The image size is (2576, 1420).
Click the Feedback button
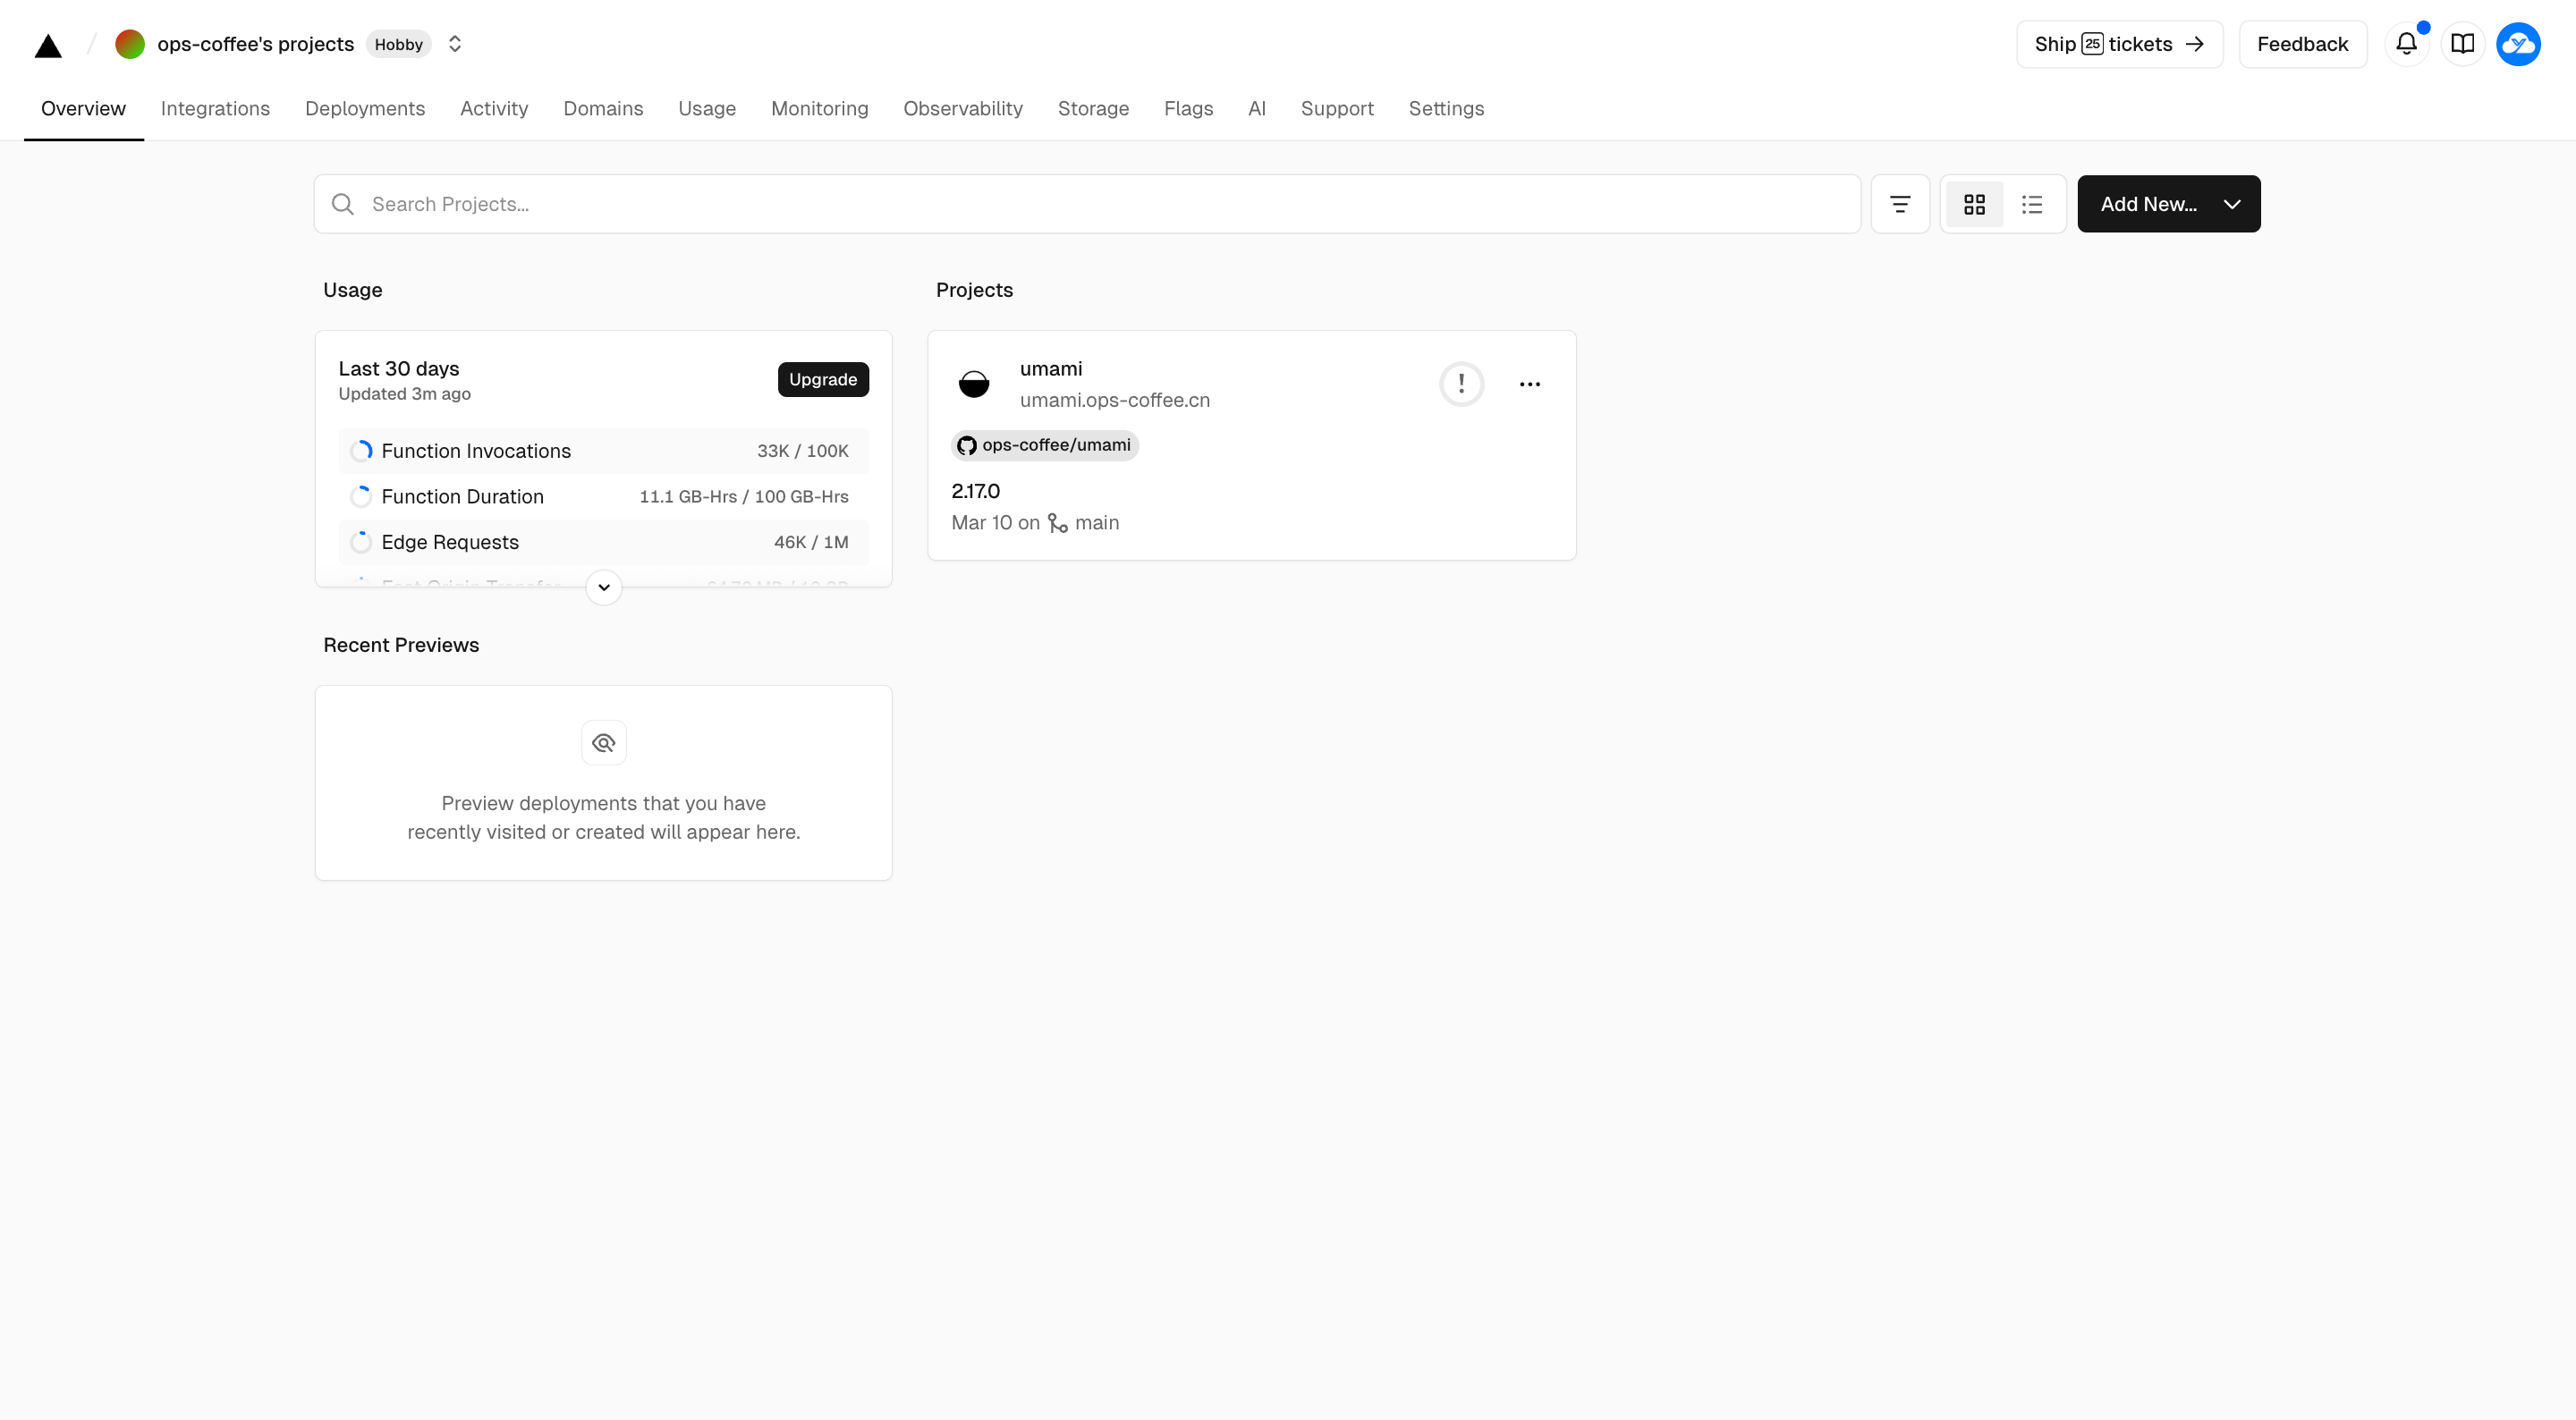(2302, 44)
